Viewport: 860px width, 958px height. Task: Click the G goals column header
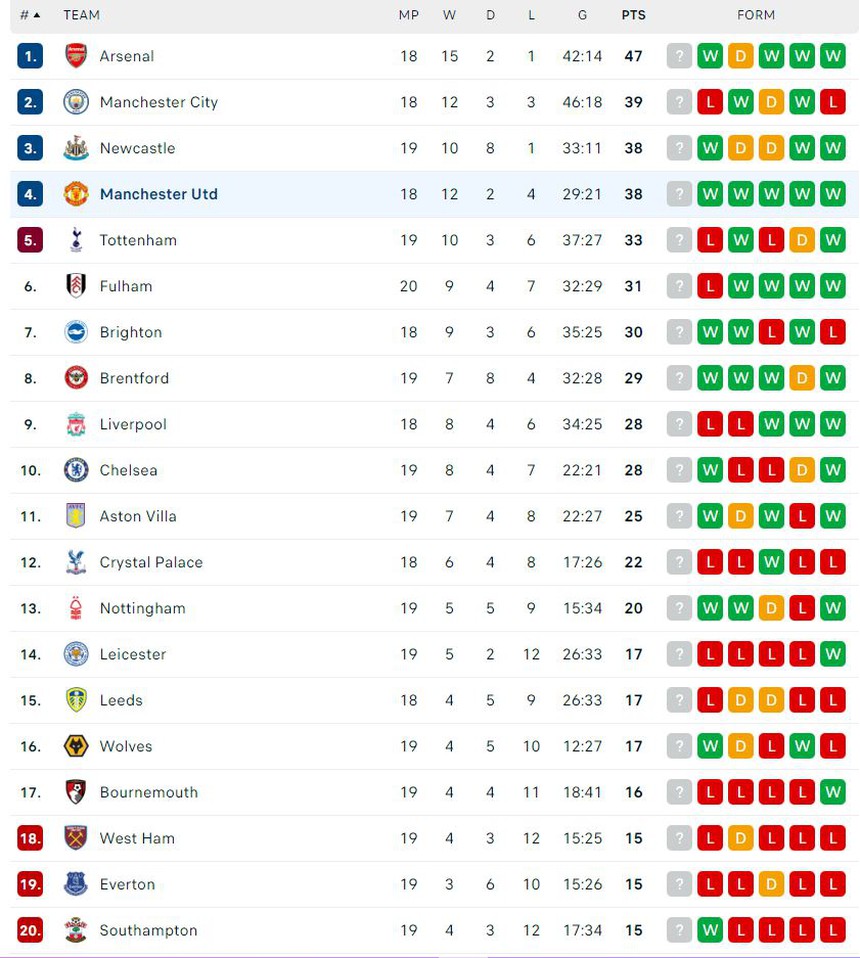pyautogui.click(x=582, y=15)
